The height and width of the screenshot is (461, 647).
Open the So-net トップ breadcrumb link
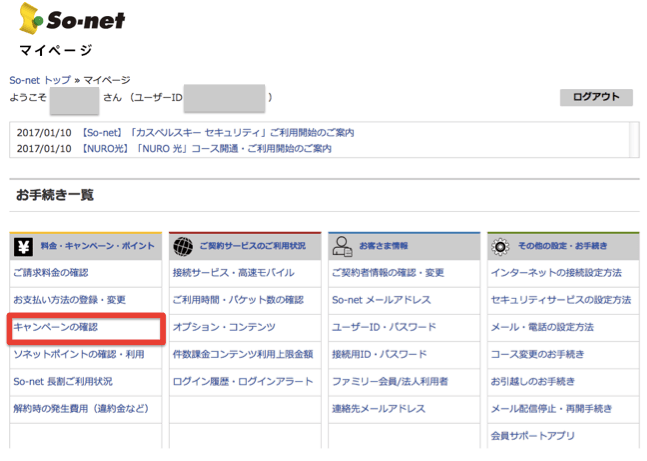[x=40, y=80]
